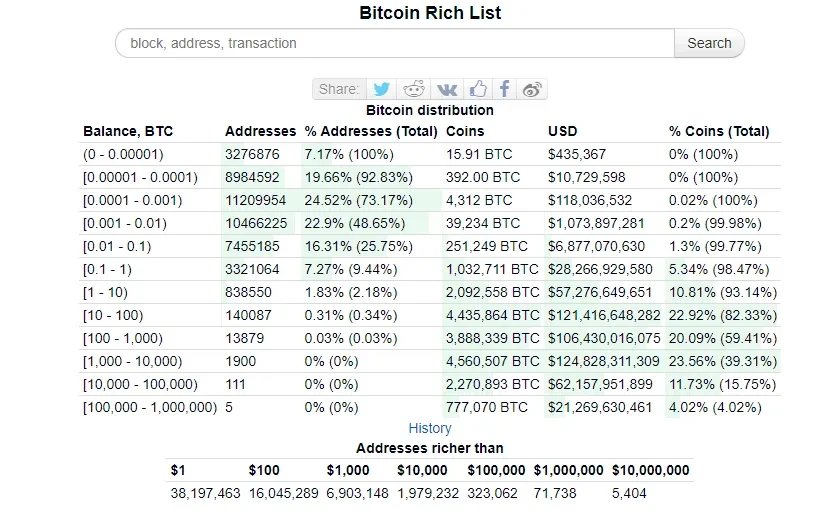
Task: Open the History link
Action: pyautogui.click(x=430, y=428)
